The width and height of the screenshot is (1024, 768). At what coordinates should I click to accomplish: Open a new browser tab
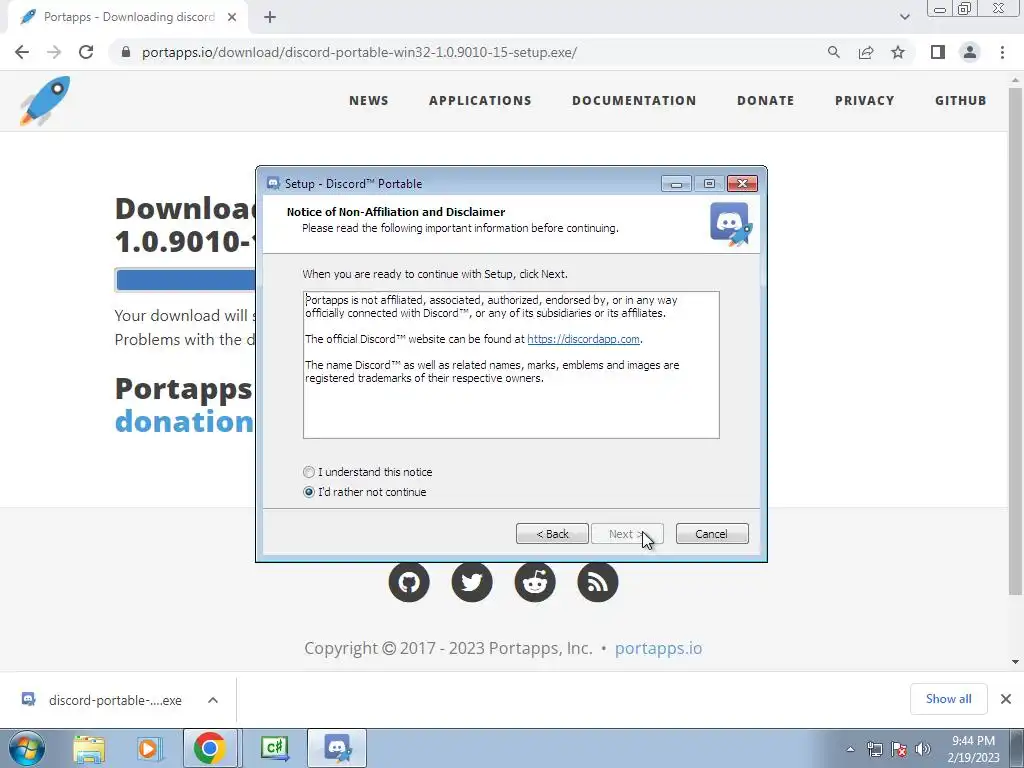[270, 17]
